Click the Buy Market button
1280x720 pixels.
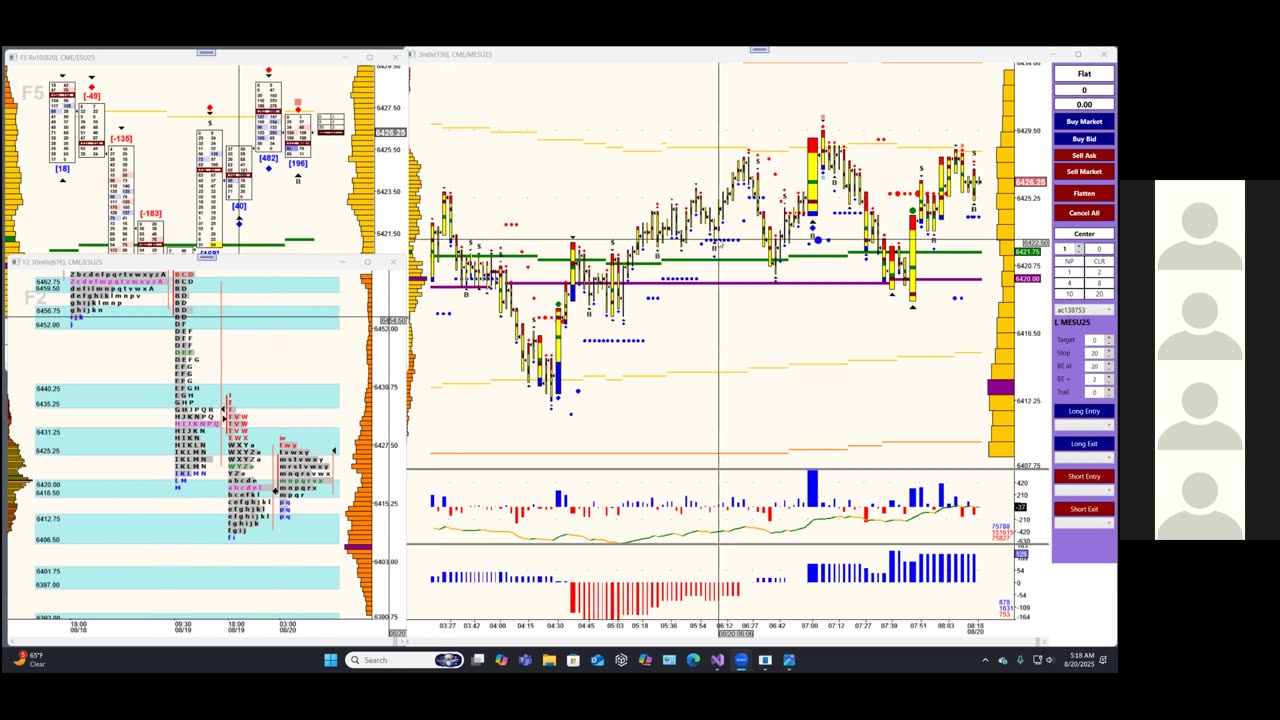(1084, 122)
